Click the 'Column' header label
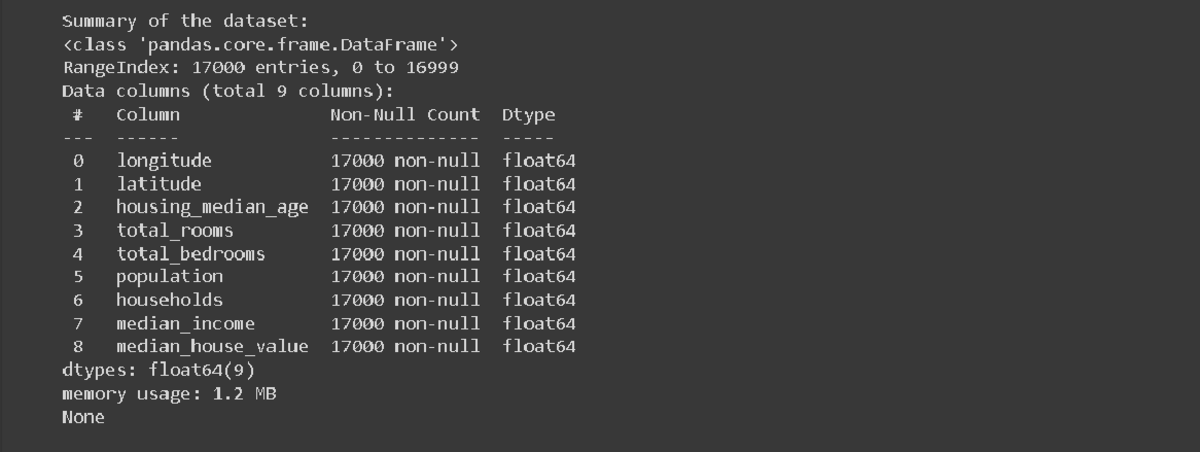1200x452 pixels. [148, 114]
